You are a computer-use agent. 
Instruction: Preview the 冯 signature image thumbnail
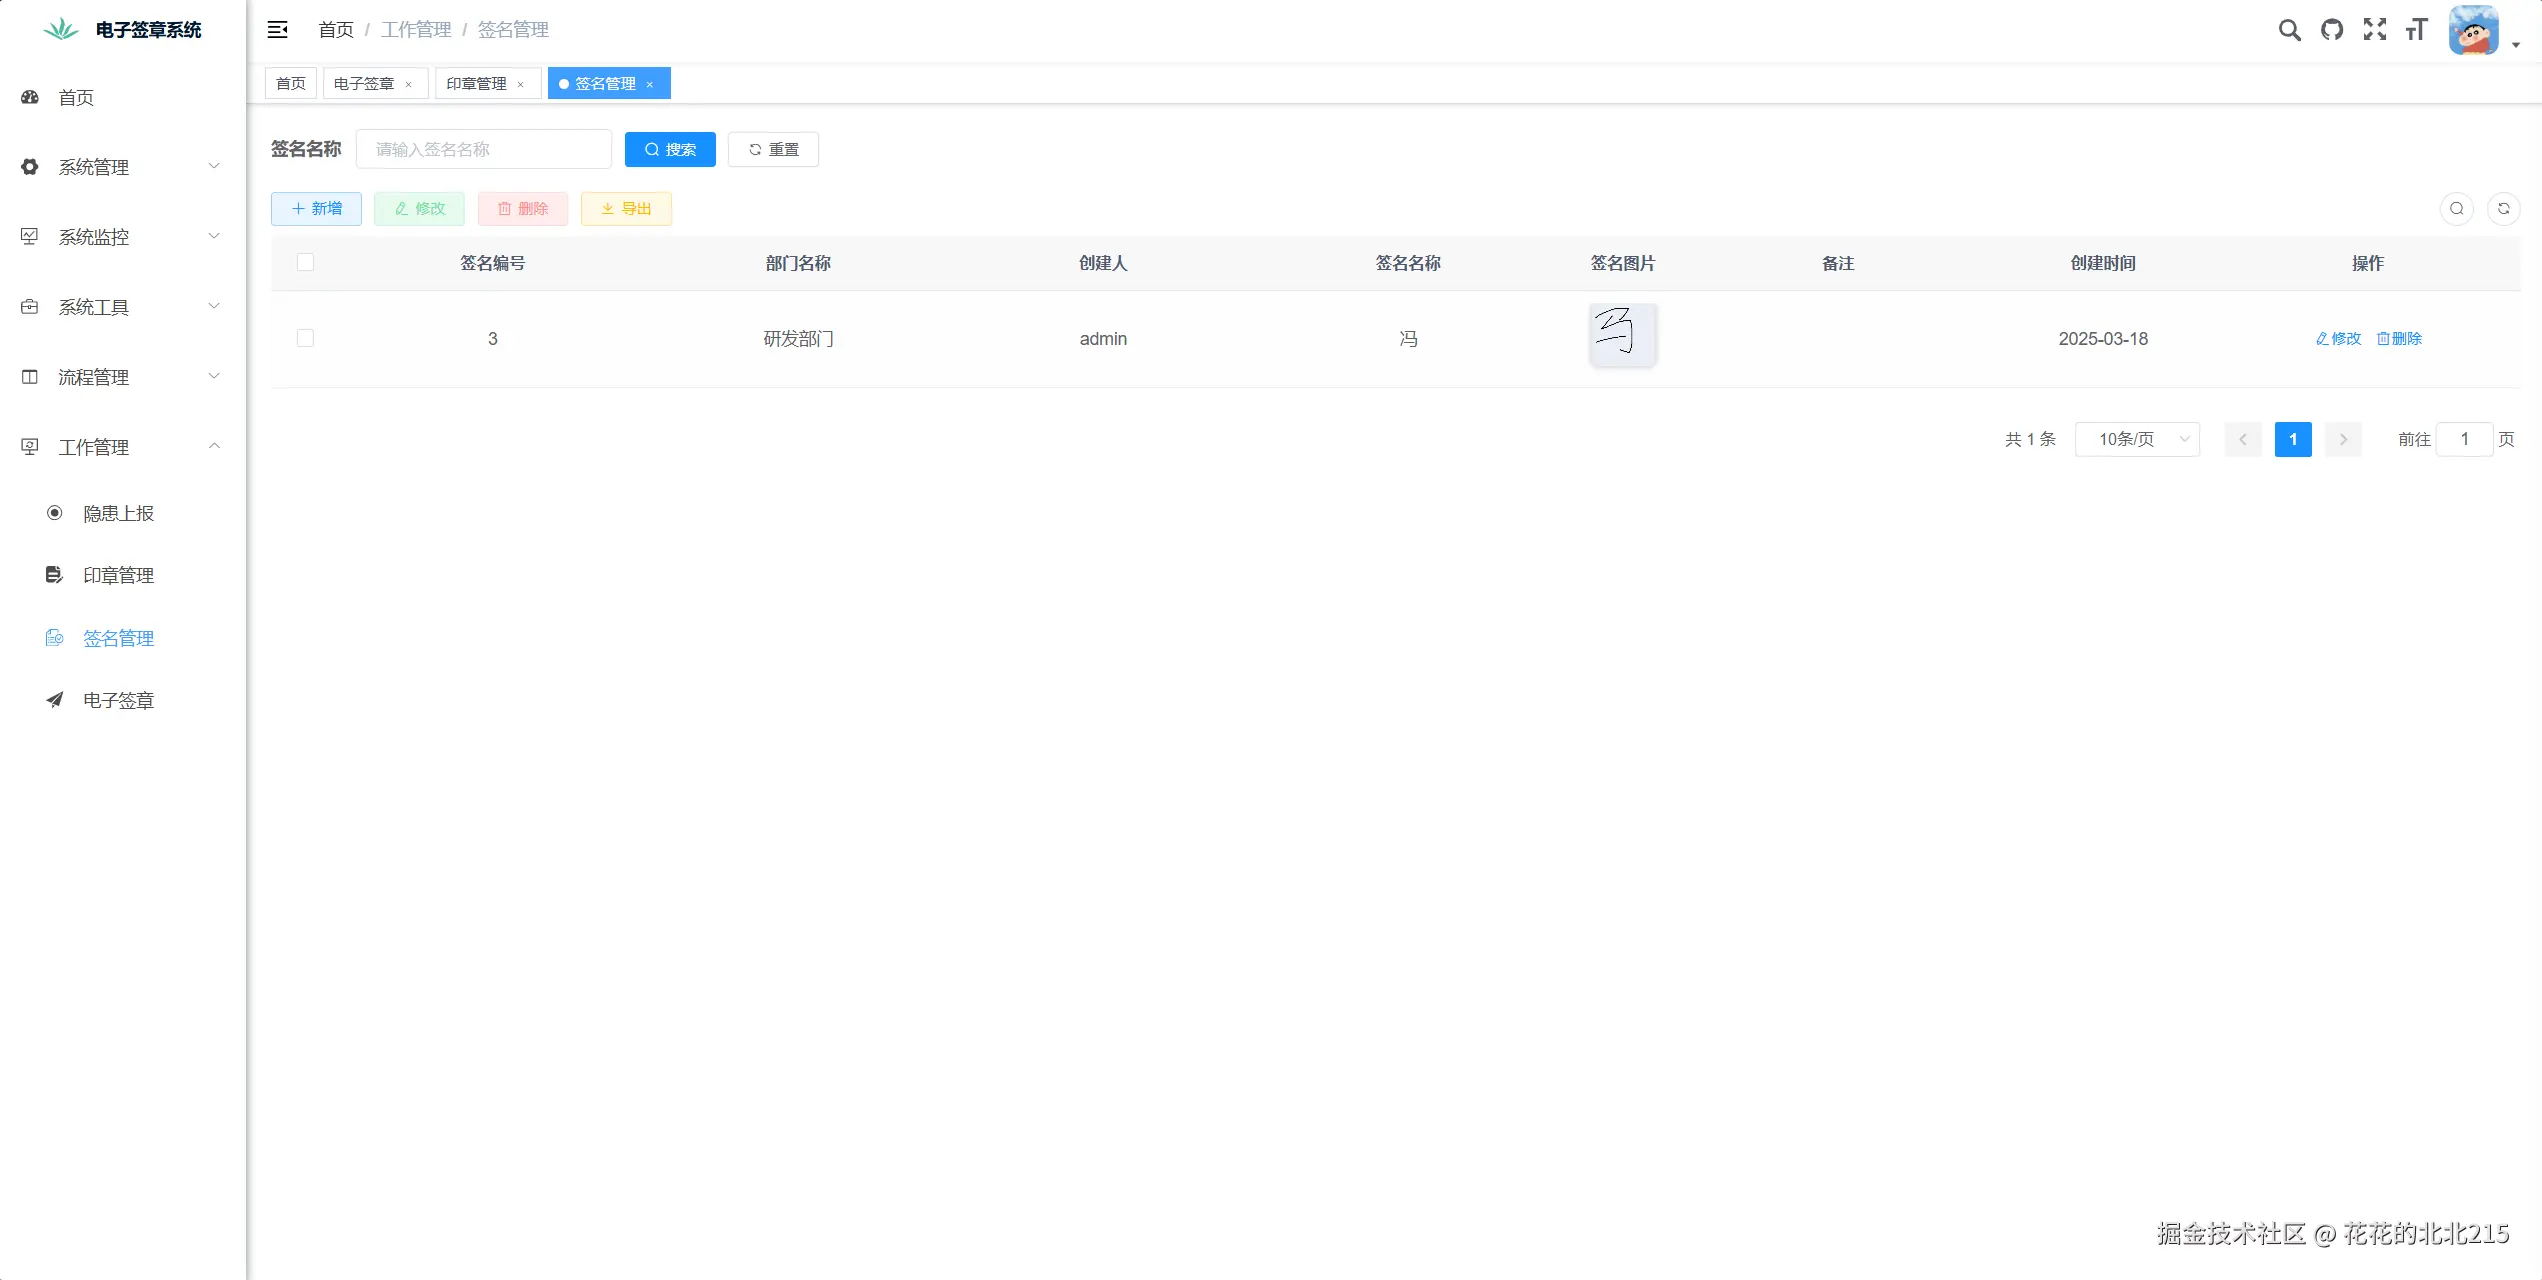pos(1622,335)
